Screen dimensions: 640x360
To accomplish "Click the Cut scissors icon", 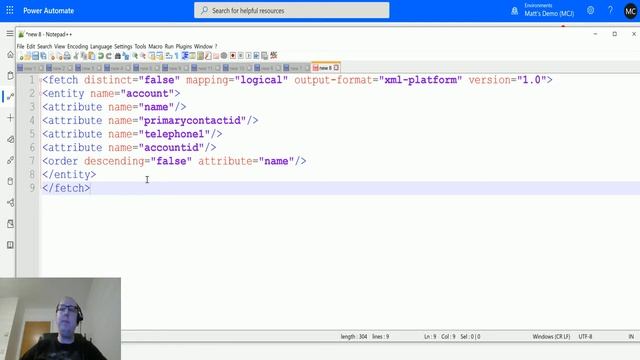I will [x=76, y=56].
